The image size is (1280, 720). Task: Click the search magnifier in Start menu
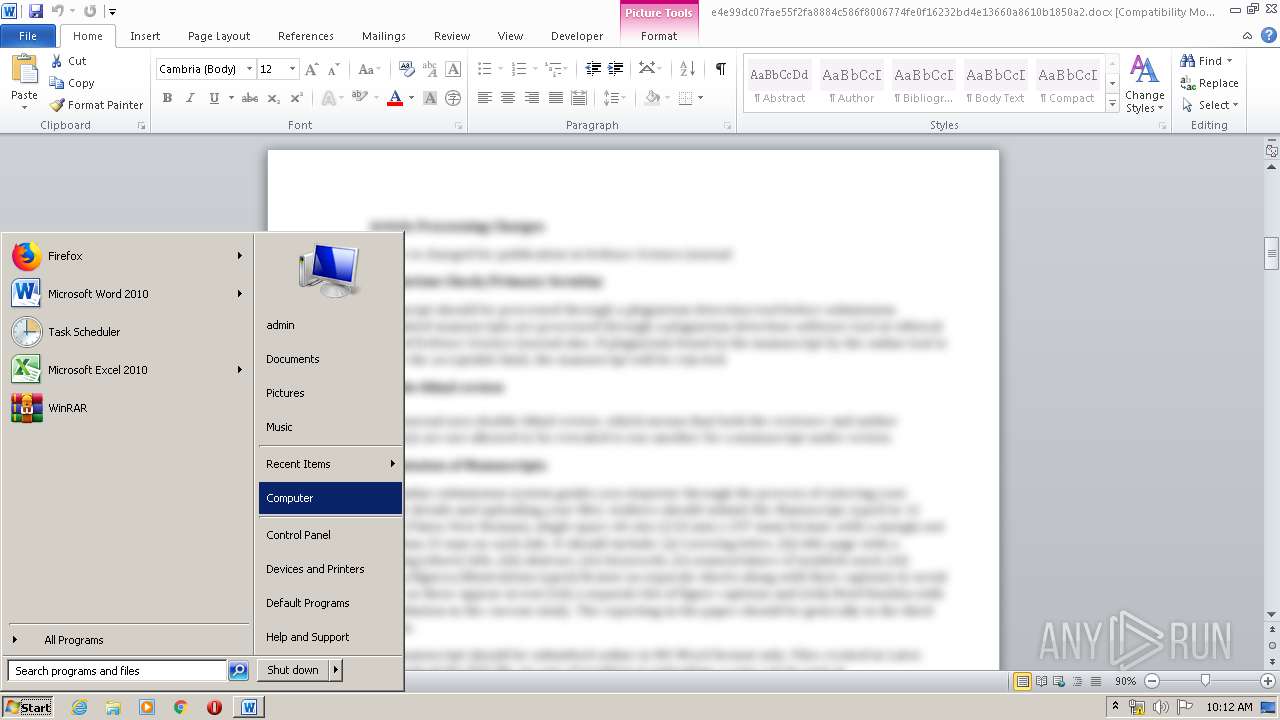coord(238,671)
